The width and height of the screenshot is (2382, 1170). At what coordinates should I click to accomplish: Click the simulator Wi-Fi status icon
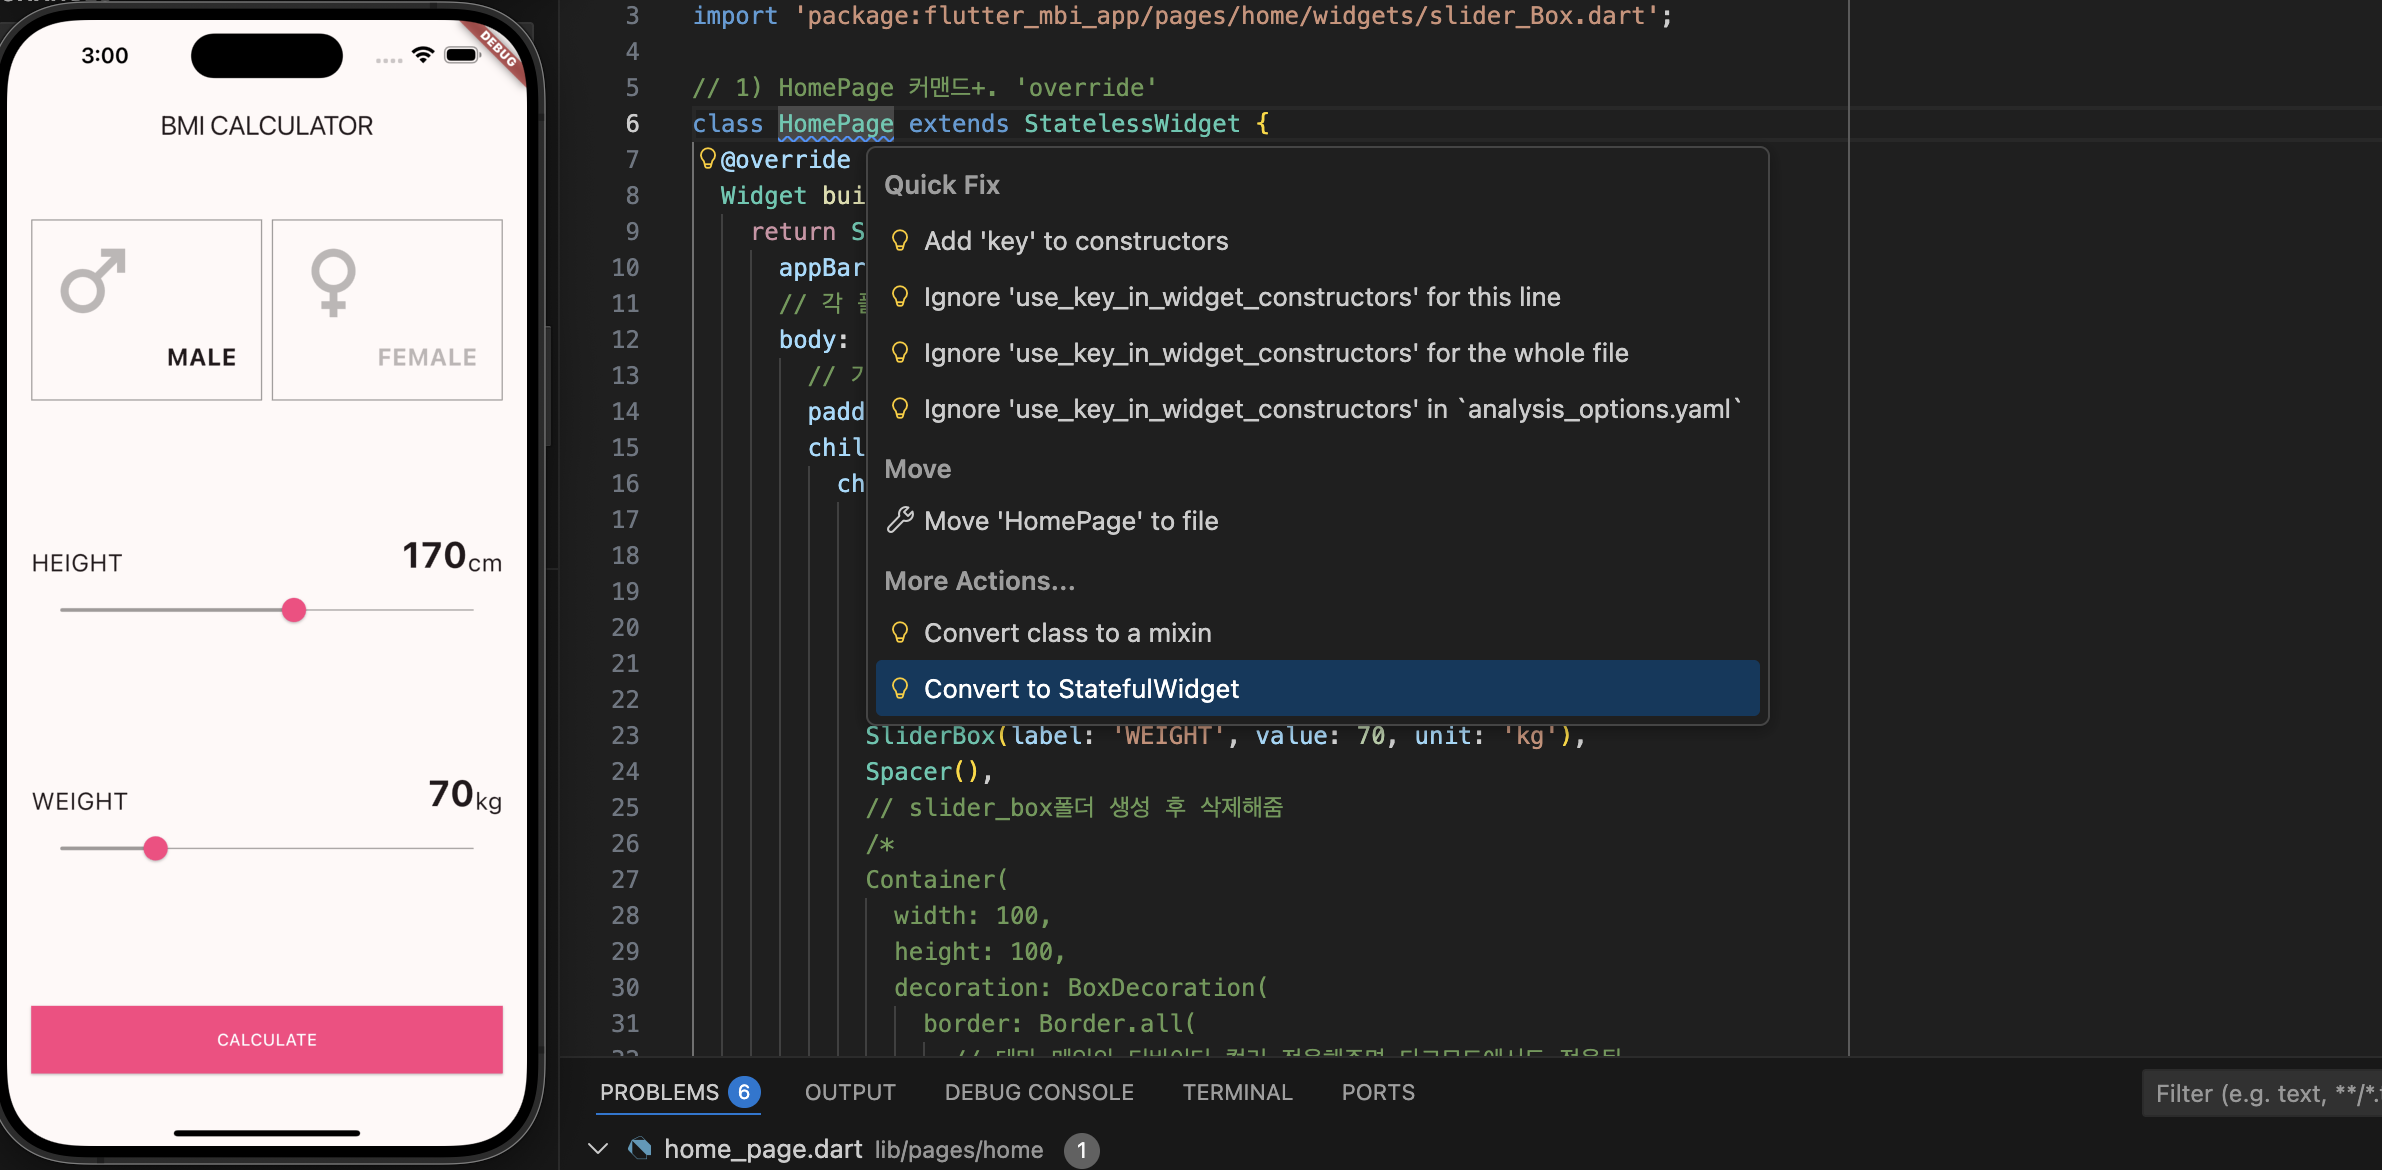[x=423, y=55]
